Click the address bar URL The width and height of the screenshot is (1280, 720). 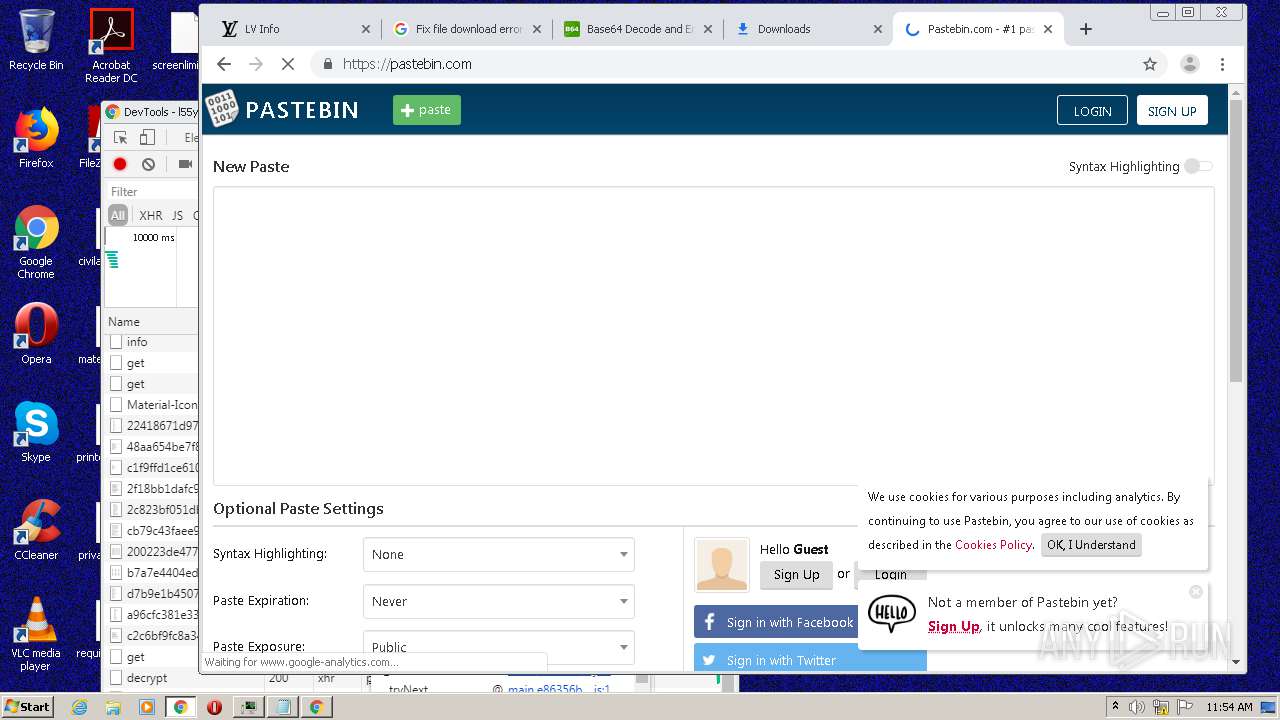tap(406, 64)
